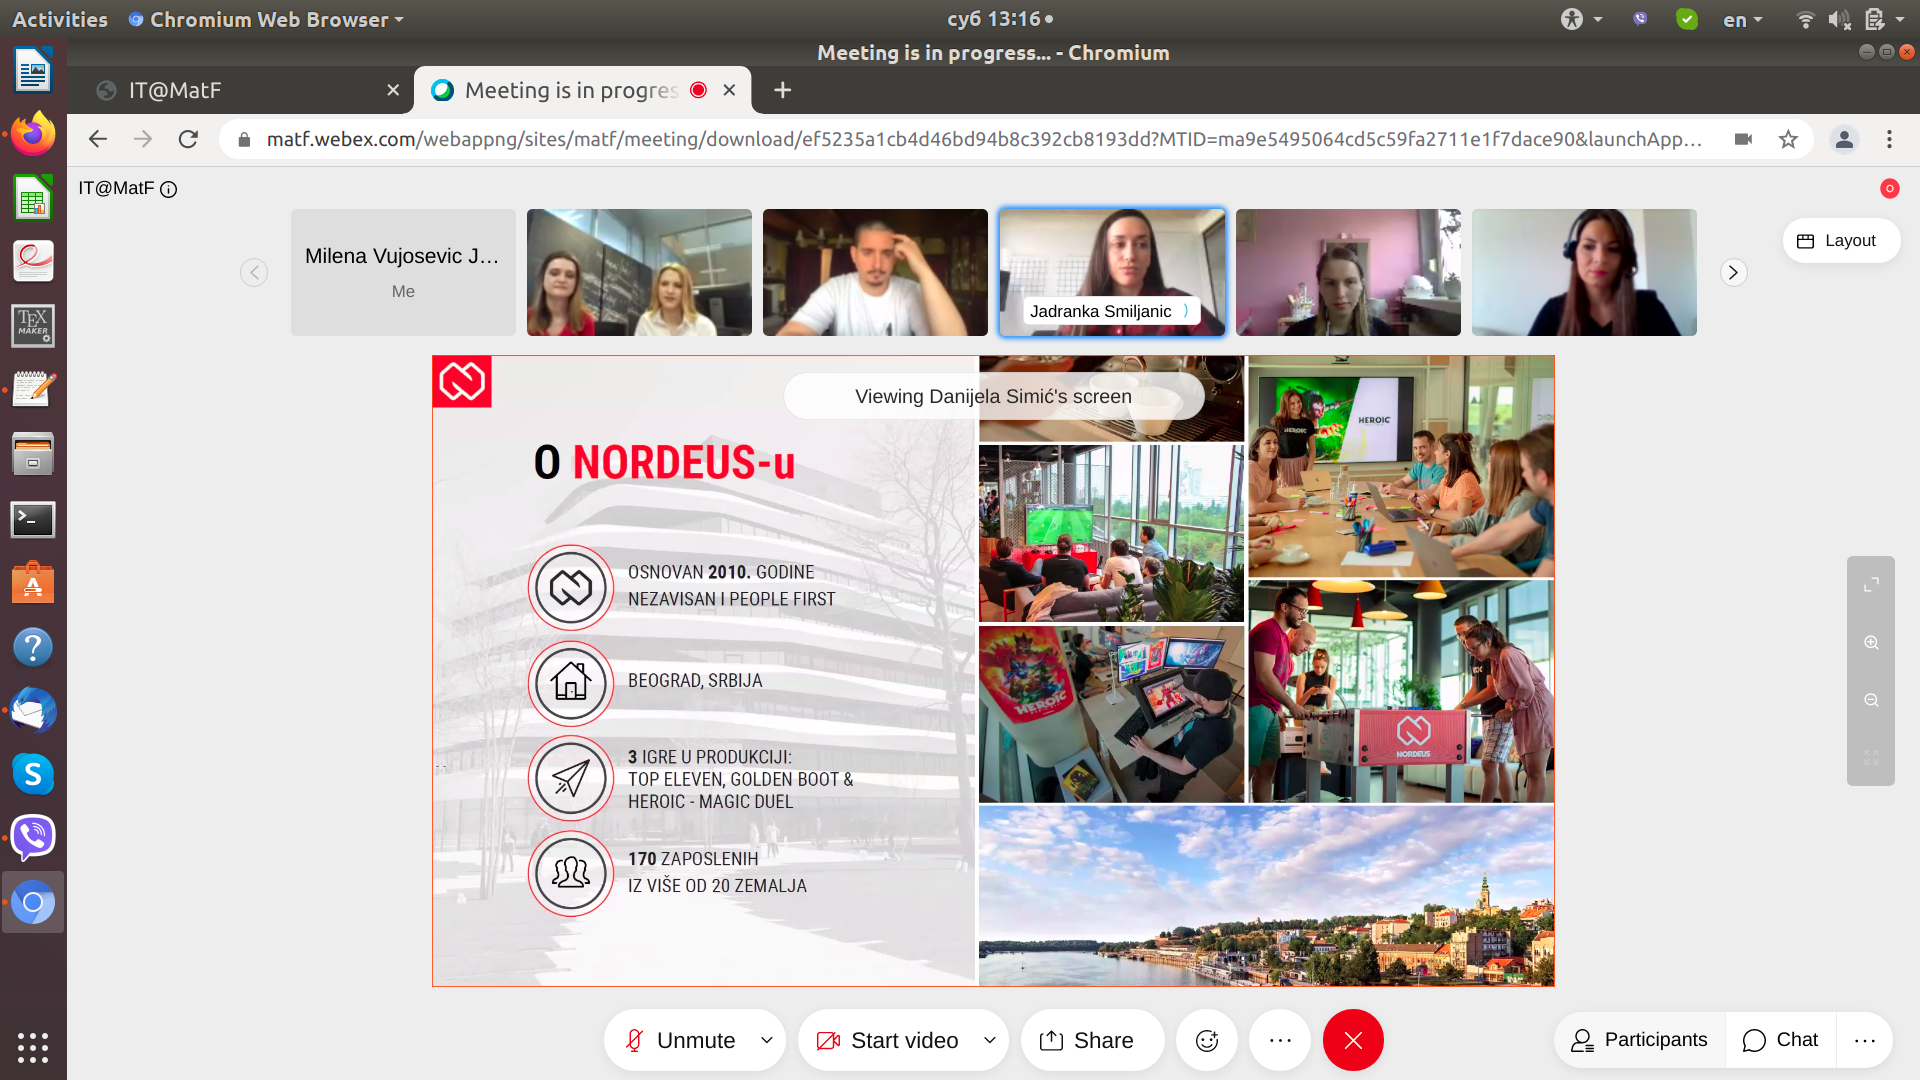
Task: Toggle the Chat panel
Action: 1780,1040
